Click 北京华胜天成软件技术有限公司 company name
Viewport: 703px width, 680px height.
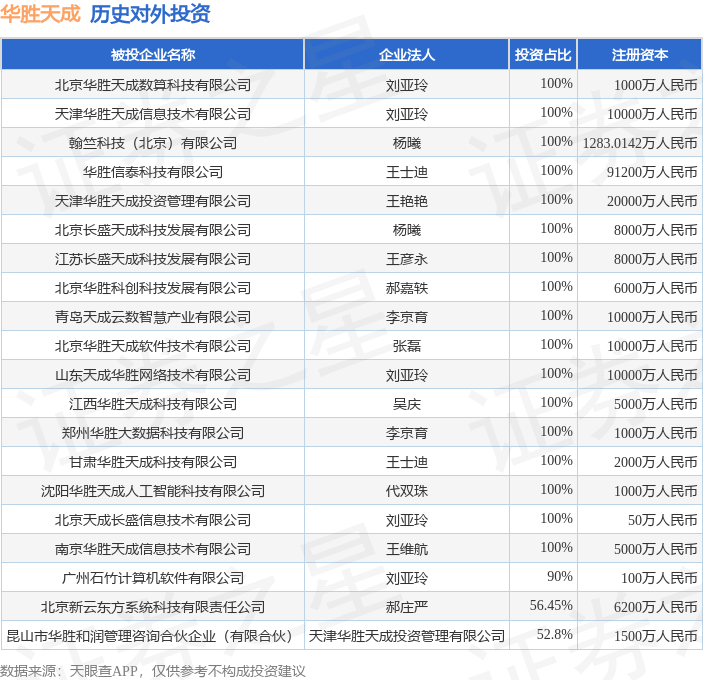coord(153,346)
